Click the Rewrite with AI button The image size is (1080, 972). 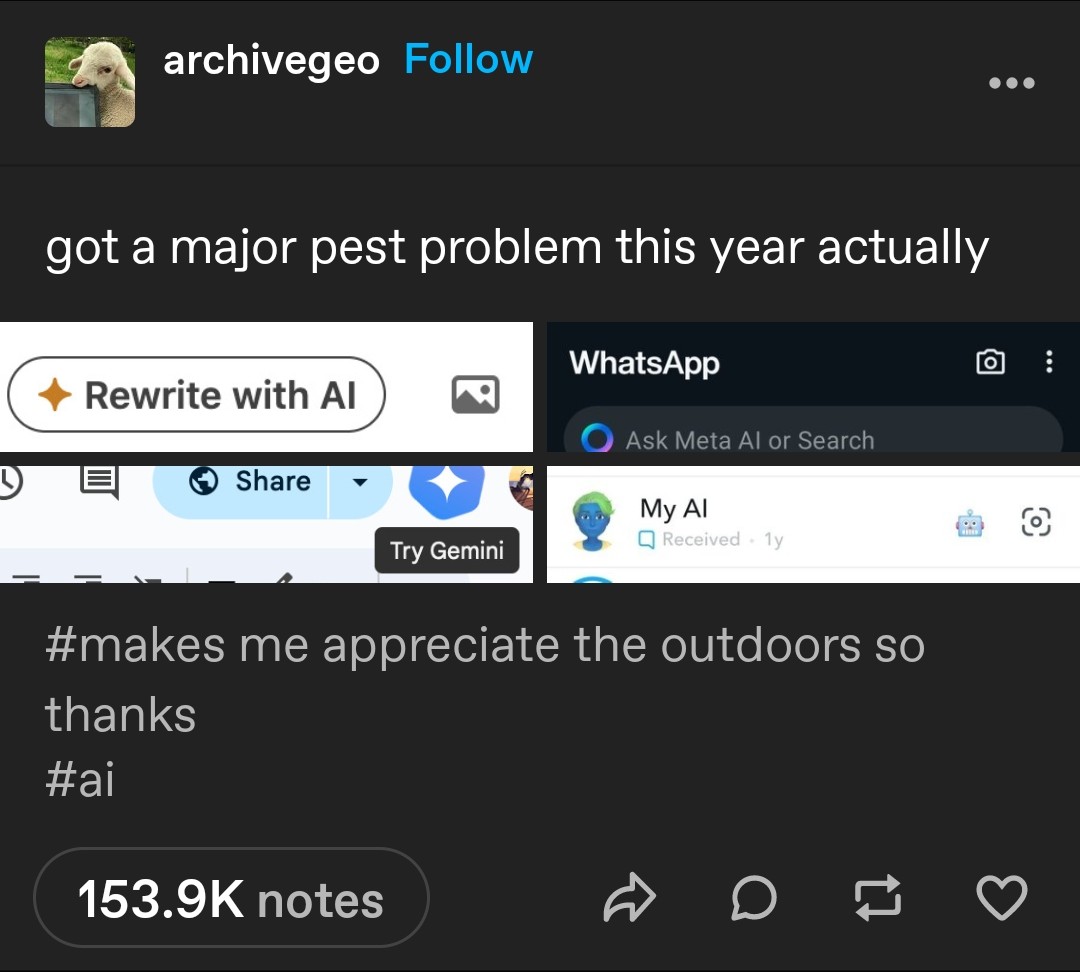(196, 395)
